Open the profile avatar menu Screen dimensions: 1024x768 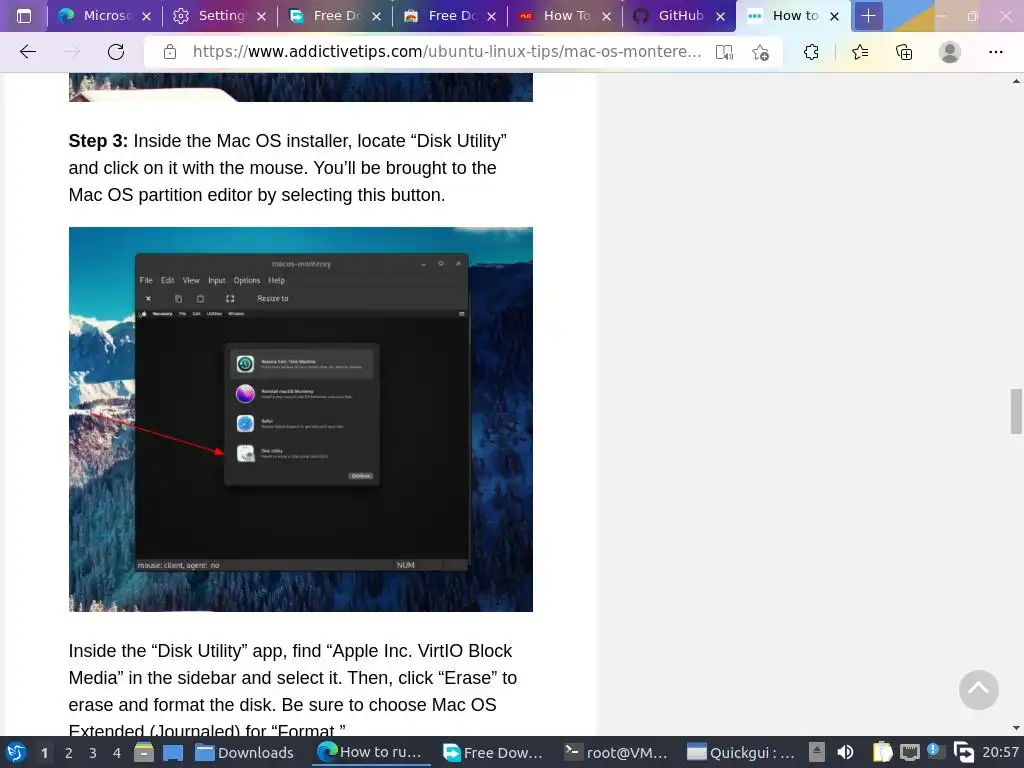point(950,52)
